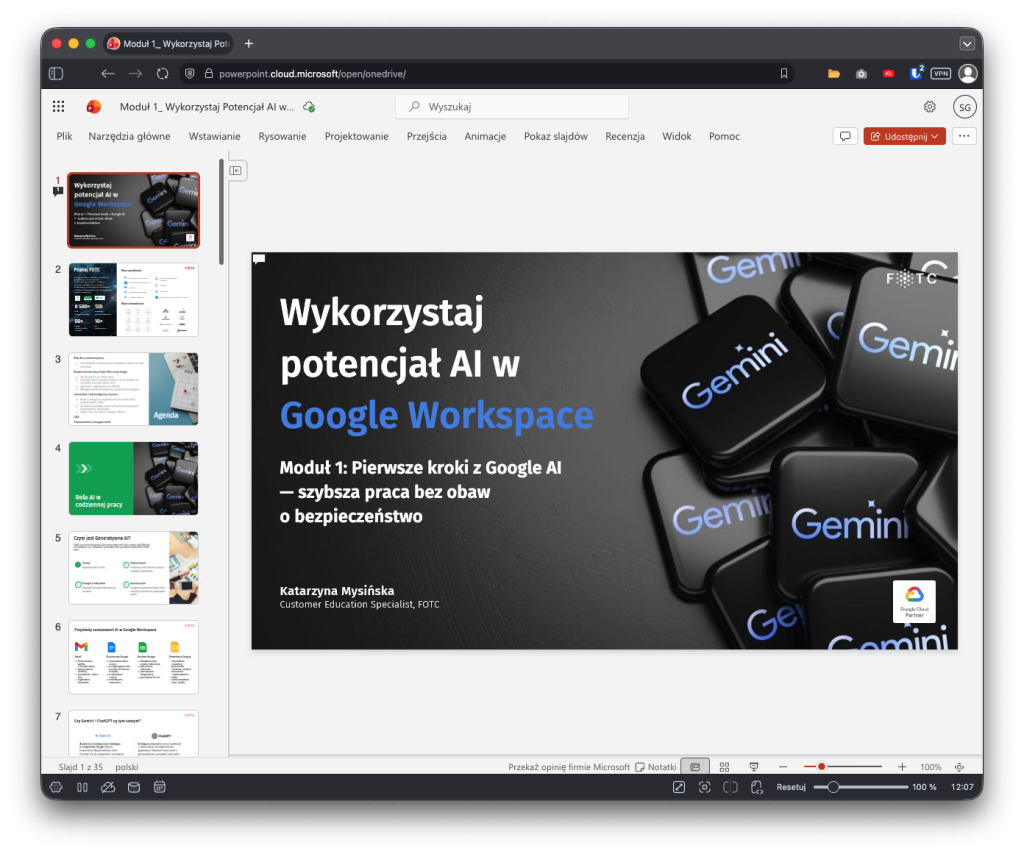Click the camera snapshot extension icon
Screen dimensions: 1024x854
click(861, 74)
